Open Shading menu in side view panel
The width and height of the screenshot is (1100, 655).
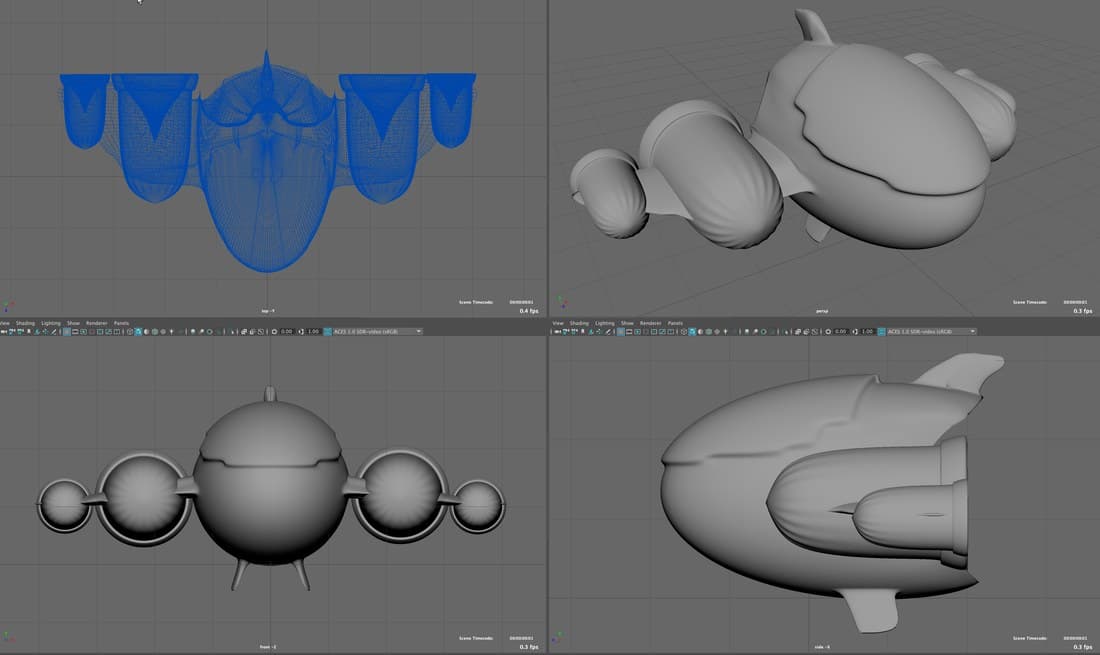point(579,323)
